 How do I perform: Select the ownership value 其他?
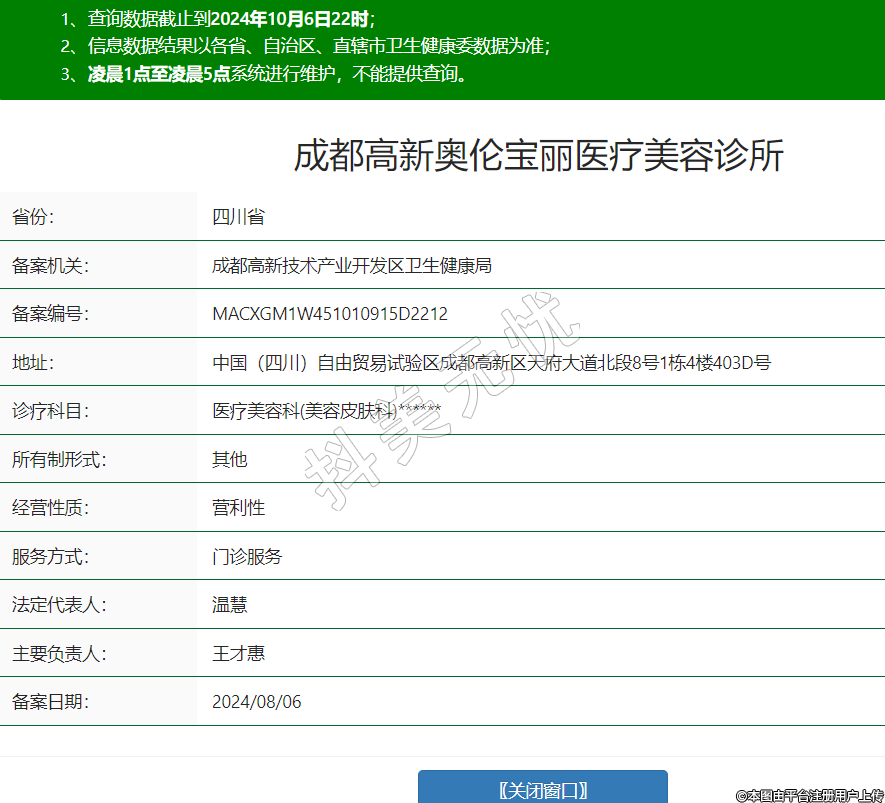coord(229,460)
